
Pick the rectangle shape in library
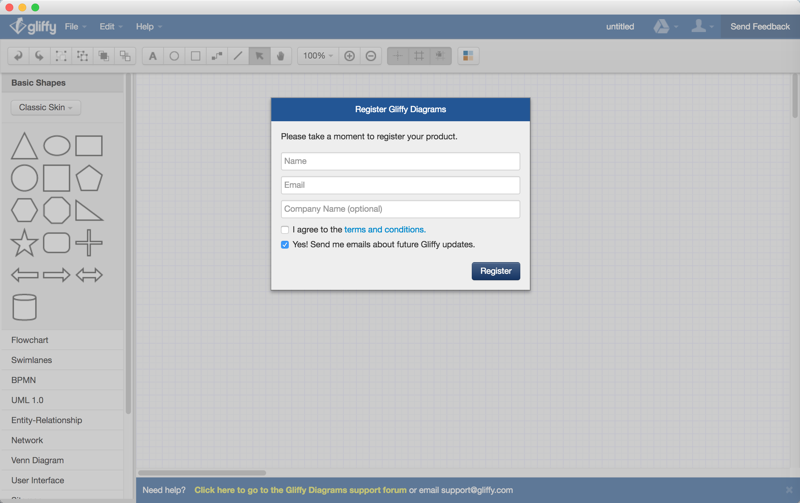(89, 146)
